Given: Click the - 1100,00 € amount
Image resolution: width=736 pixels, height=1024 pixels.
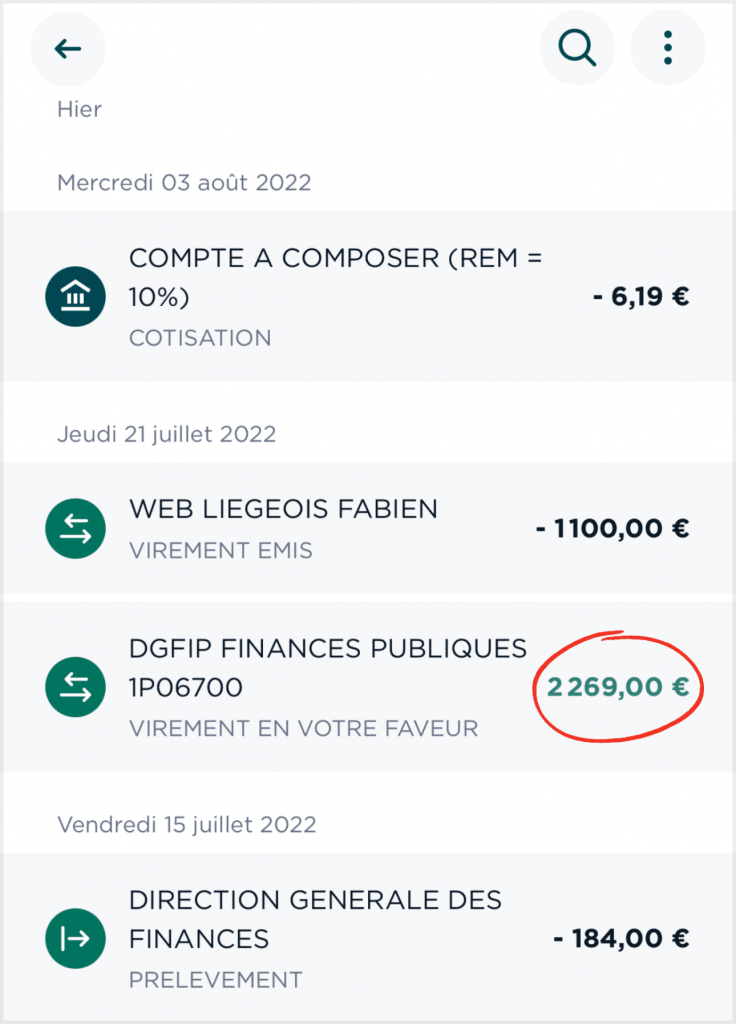Looking at the screenshot, I should 612,529.
